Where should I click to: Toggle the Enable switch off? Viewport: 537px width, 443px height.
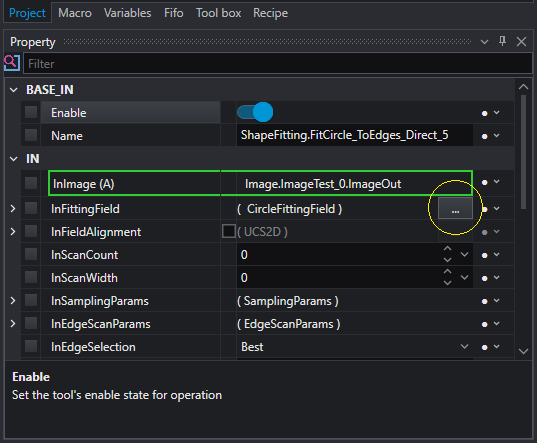[x=255, y=112]
